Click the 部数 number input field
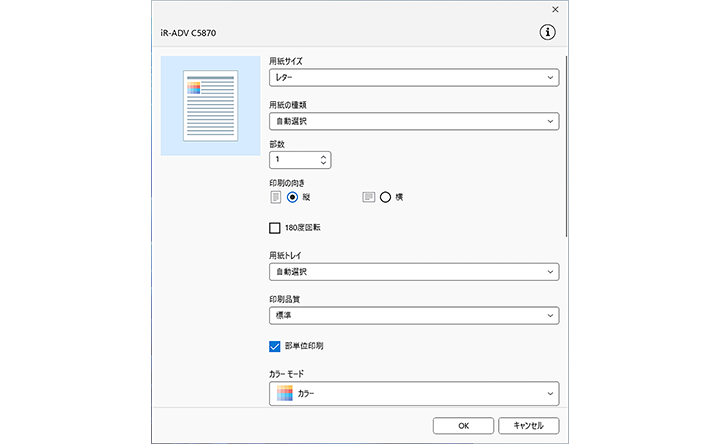The image size is (720, 444). [292, 159]
